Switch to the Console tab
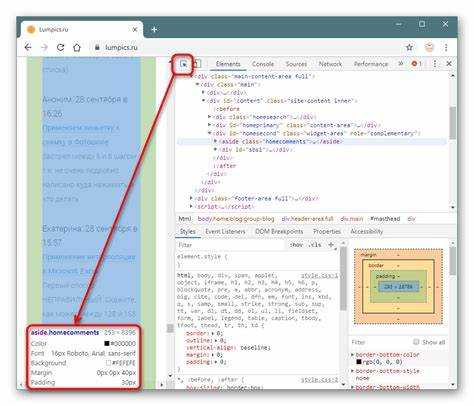 263,64
